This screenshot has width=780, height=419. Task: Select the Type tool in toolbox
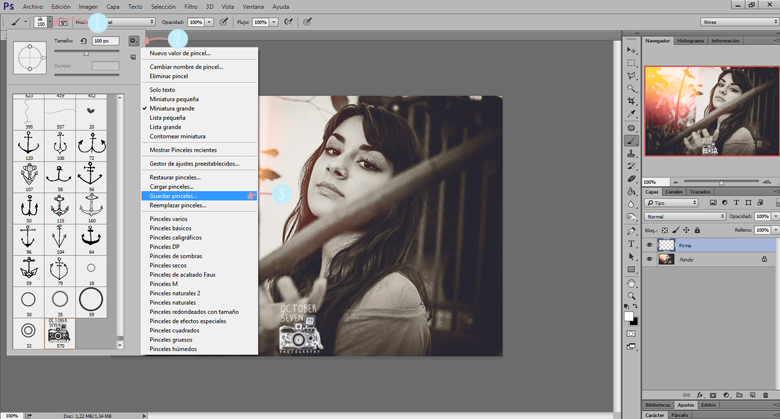click(x=631, y=244)
